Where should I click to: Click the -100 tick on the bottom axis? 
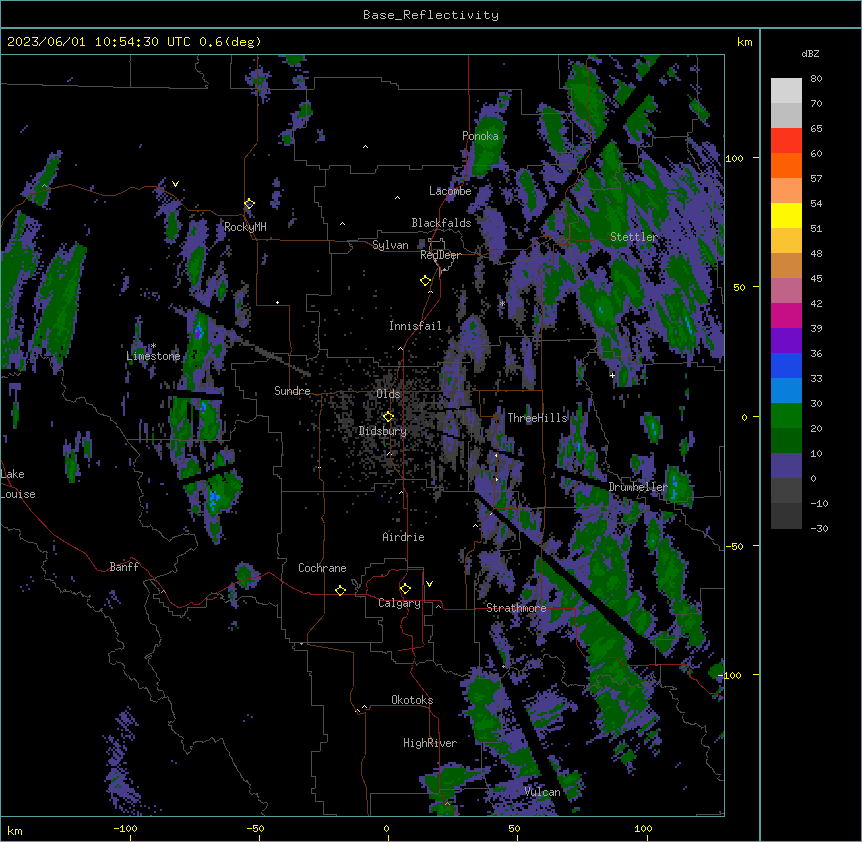coord(125,828)
